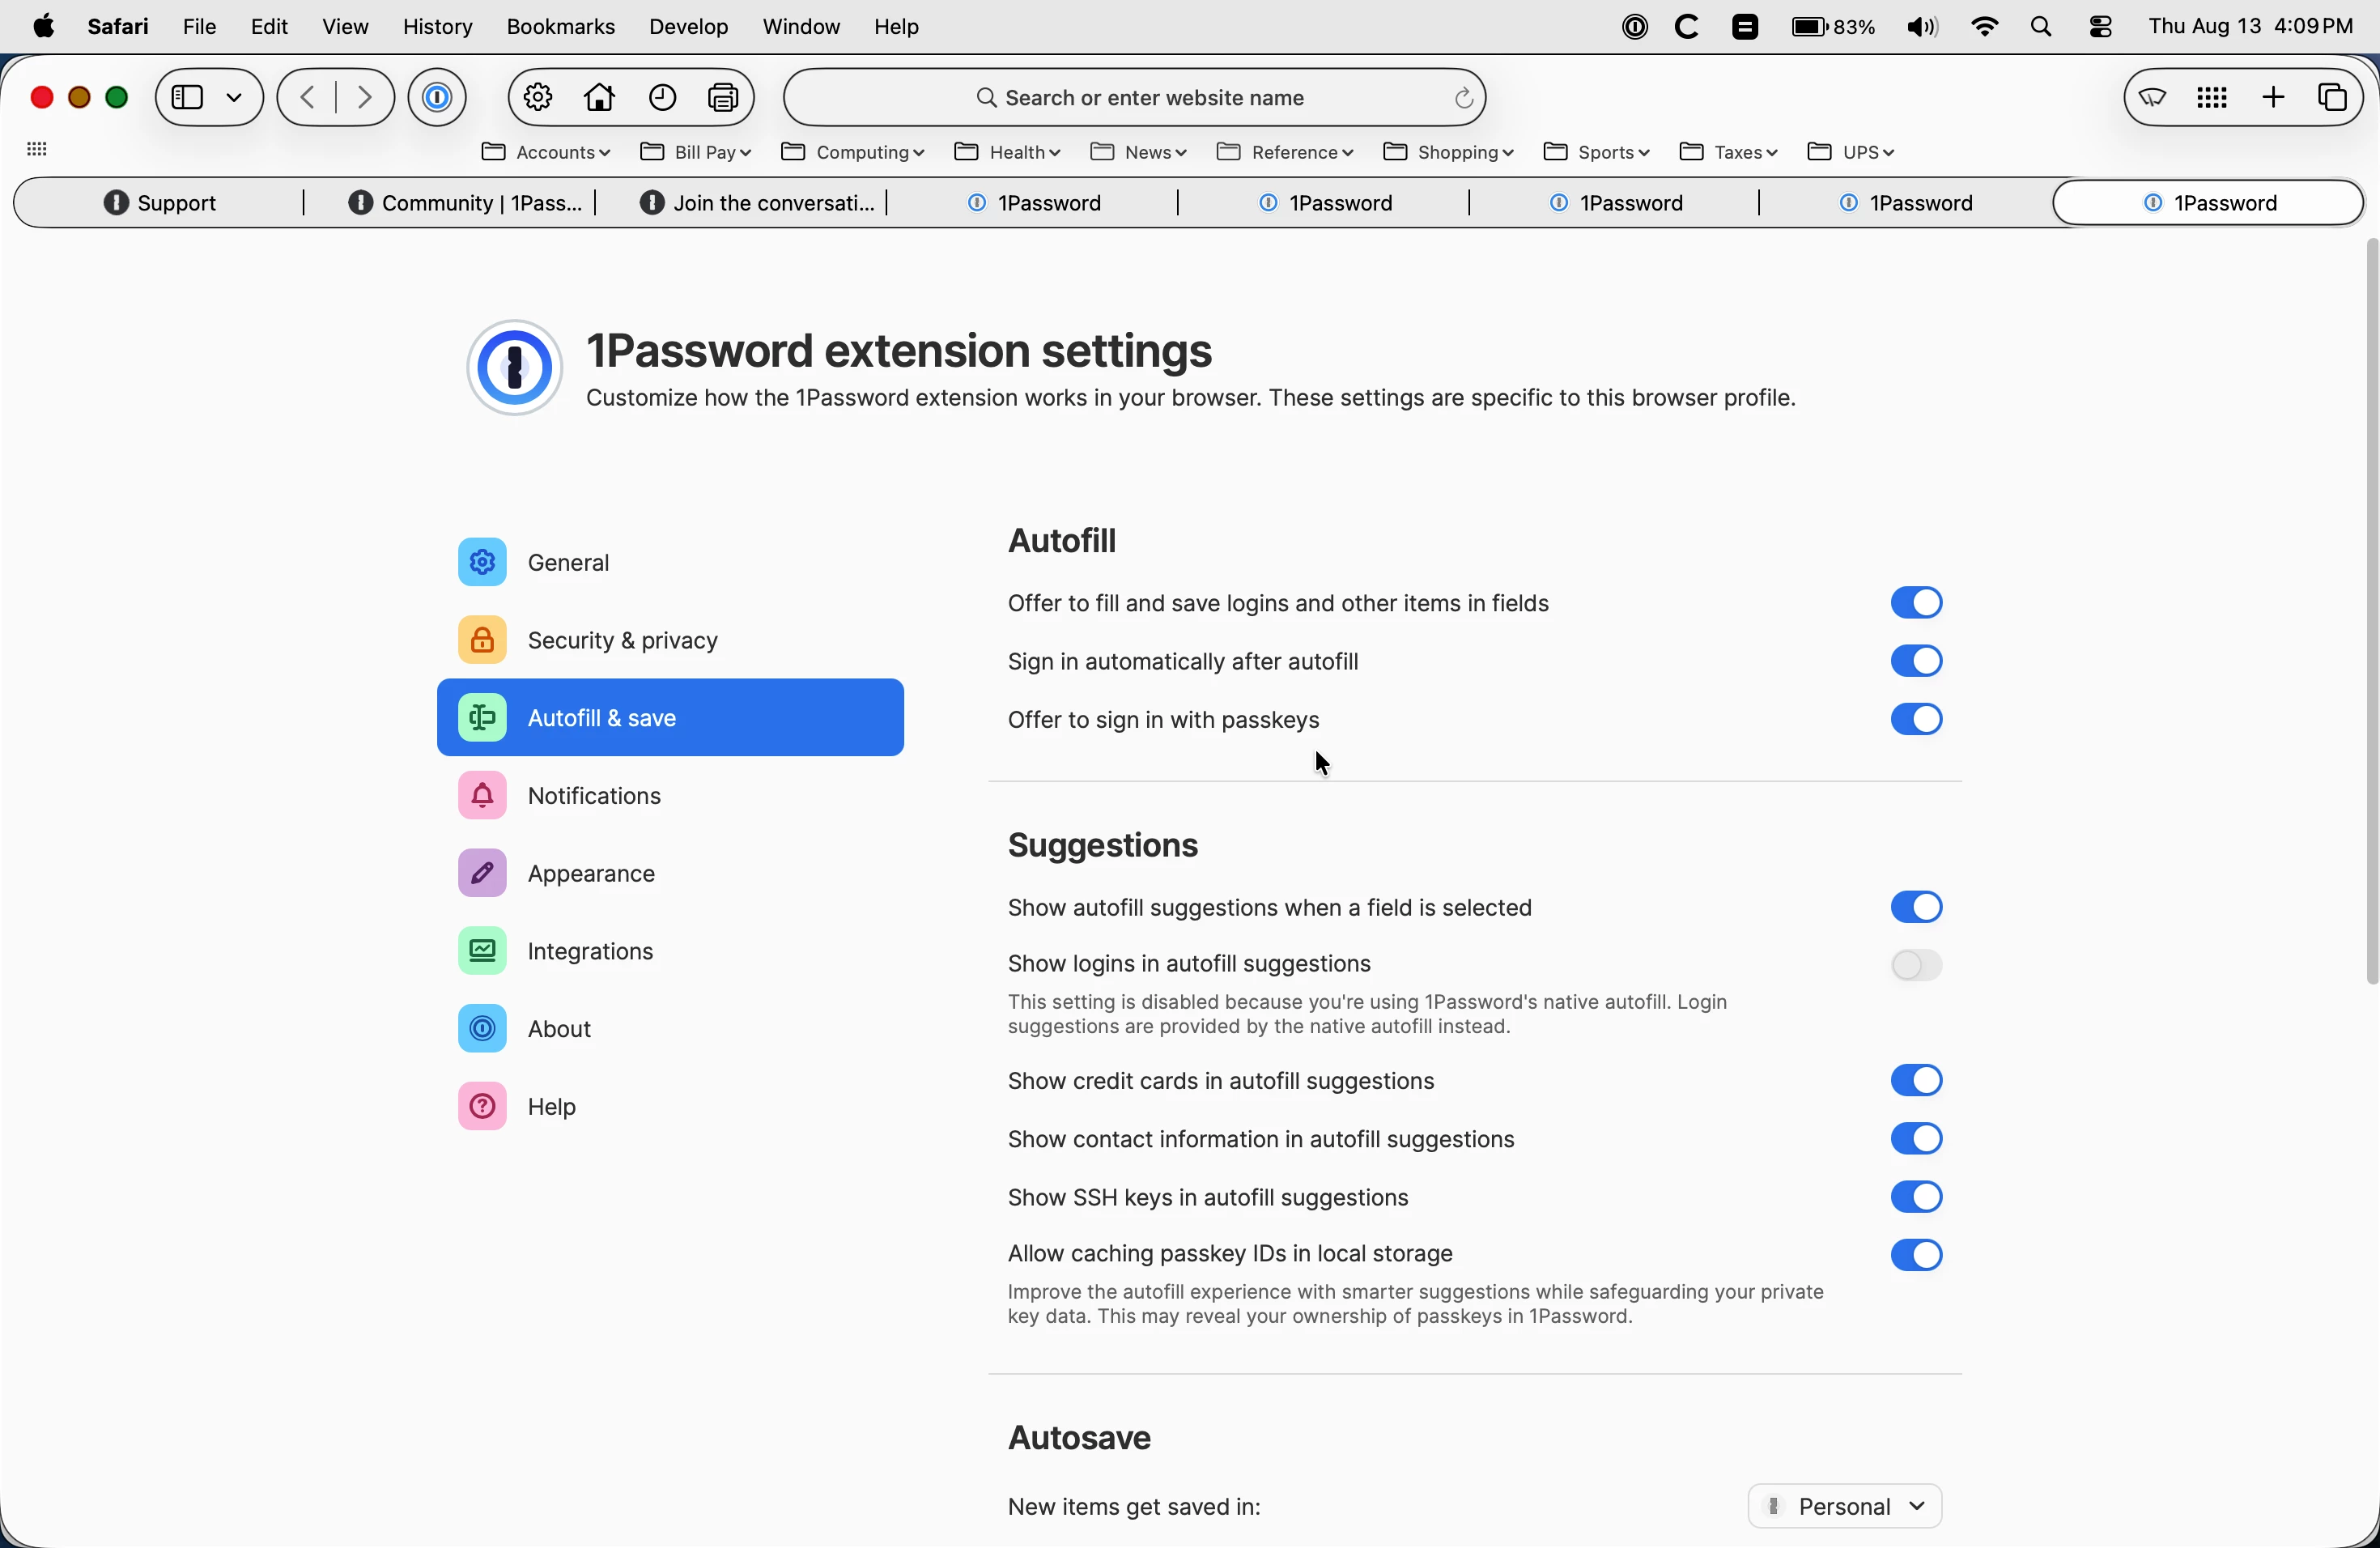
Task: Go to the Home page icon
Action: point(600,98)
